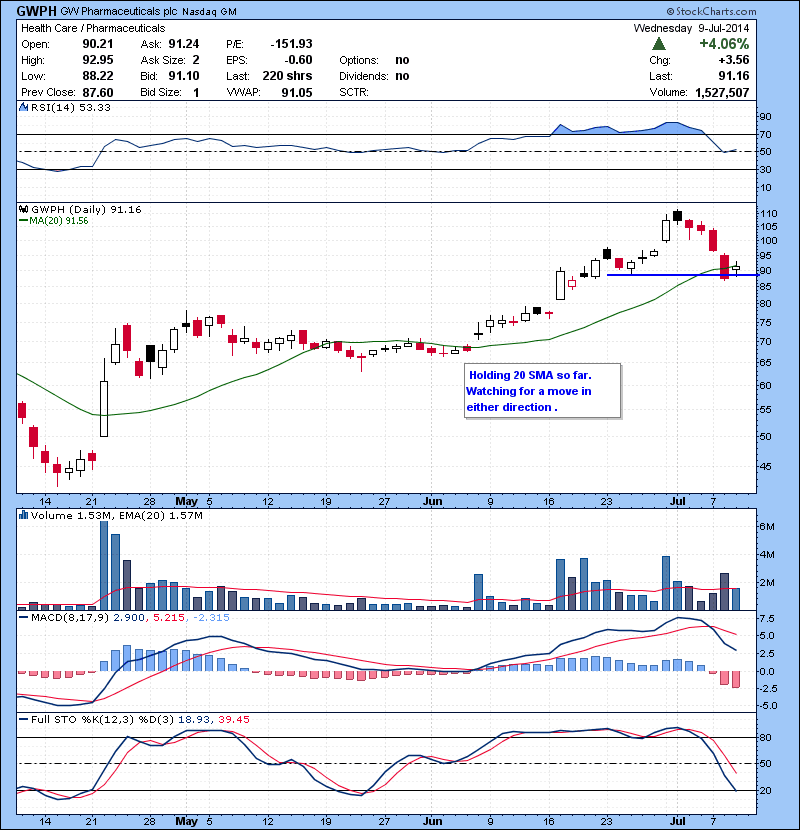Click the Dividends 'no' value
This screenshot has width=800, height=830.
pos(402,76)
